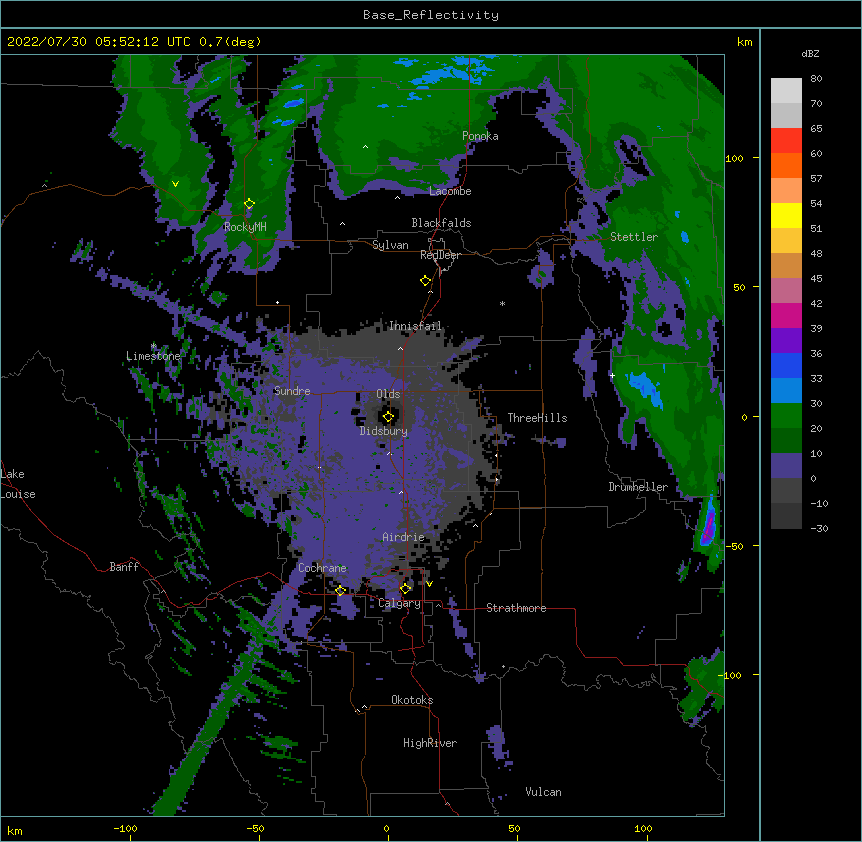Click the yellow V marker northeast of Calgary

(429, 584)
